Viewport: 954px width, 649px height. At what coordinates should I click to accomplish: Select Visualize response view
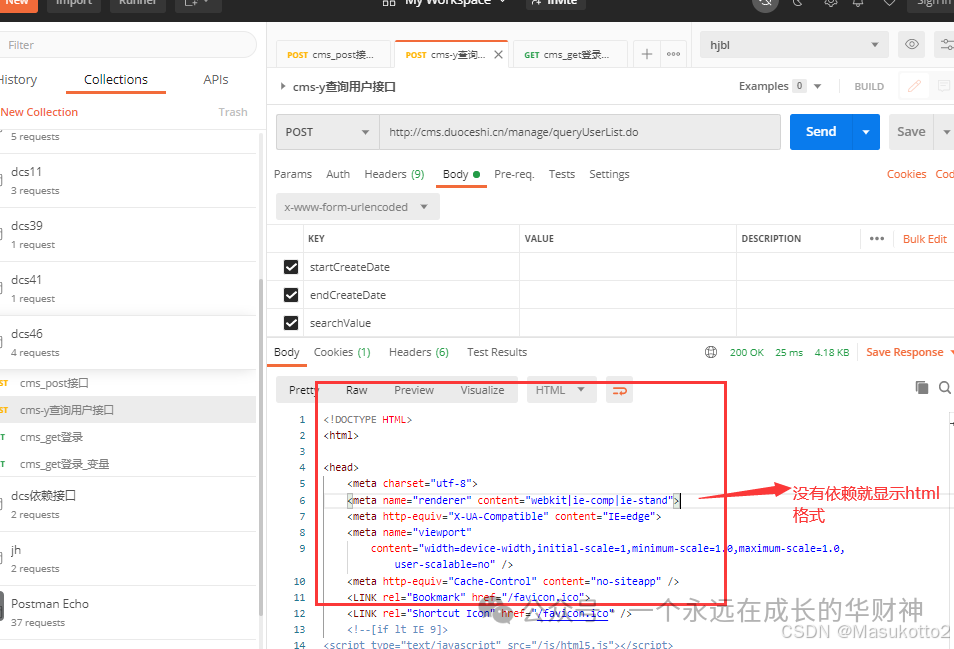[x=482, y=390]
